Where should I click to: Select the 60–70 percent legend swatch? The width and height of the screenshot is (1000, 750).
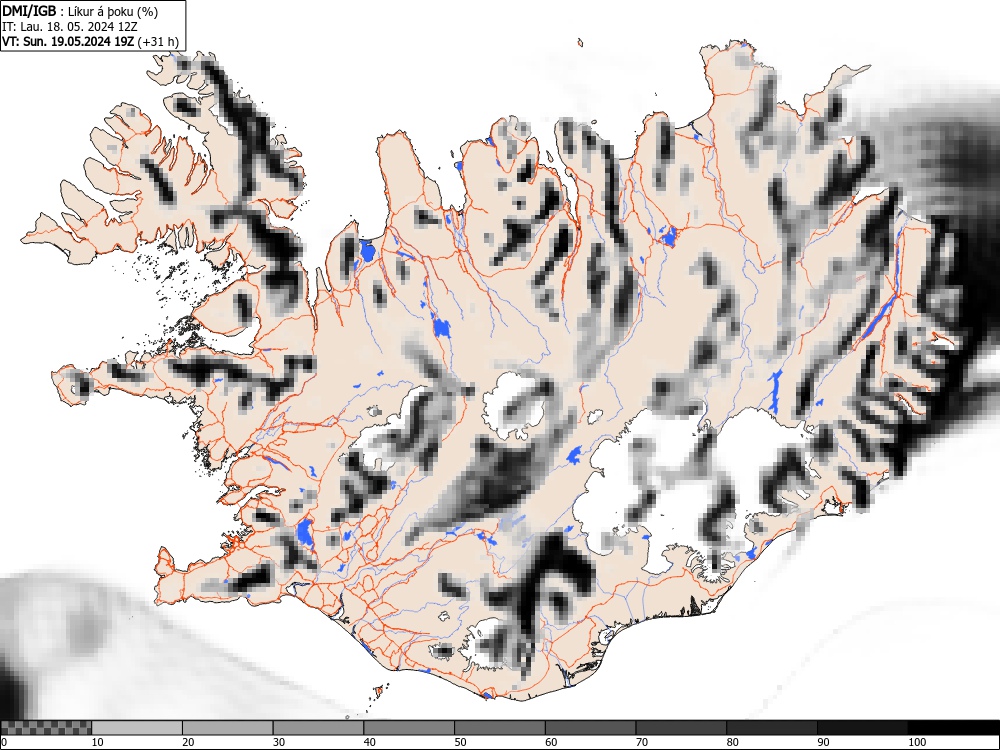590,728
